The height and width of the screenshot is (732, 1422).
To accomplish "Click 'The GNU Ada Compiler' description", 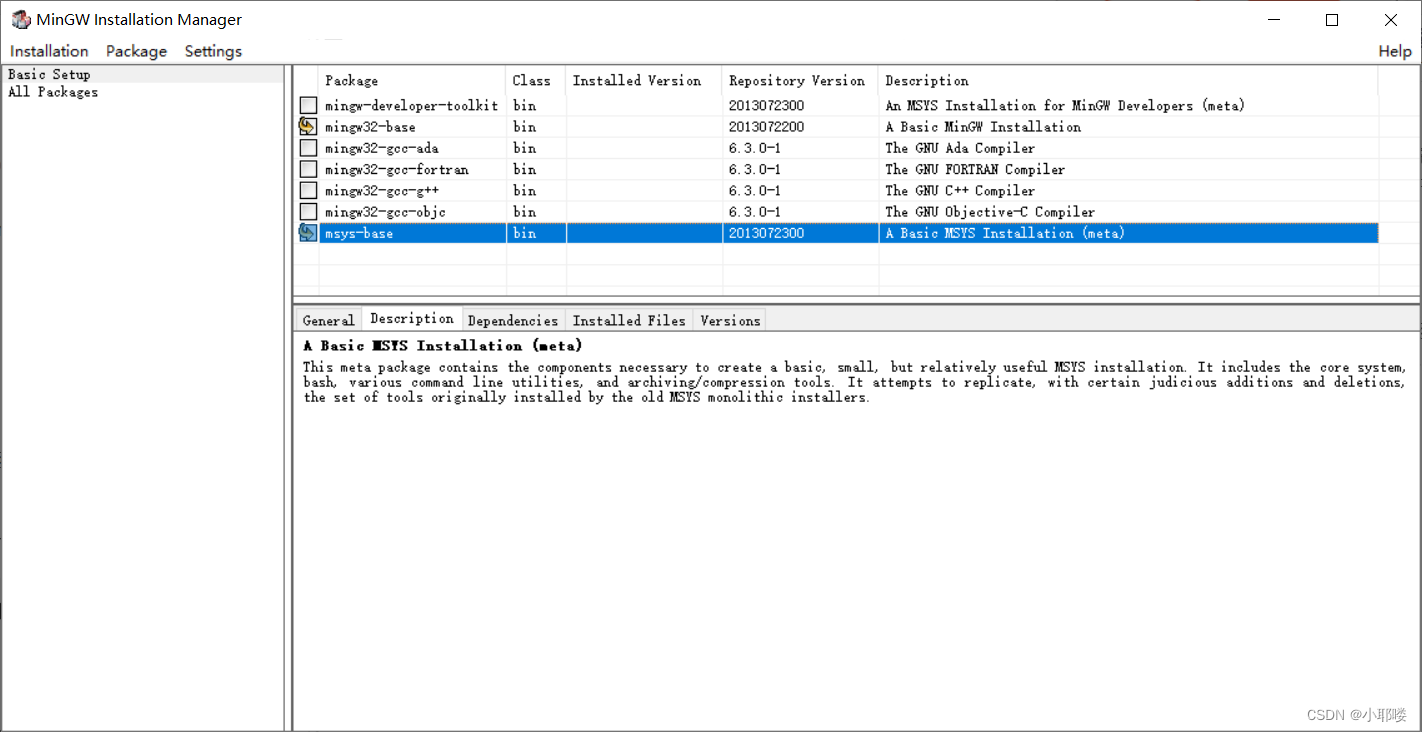I will 960,148.
